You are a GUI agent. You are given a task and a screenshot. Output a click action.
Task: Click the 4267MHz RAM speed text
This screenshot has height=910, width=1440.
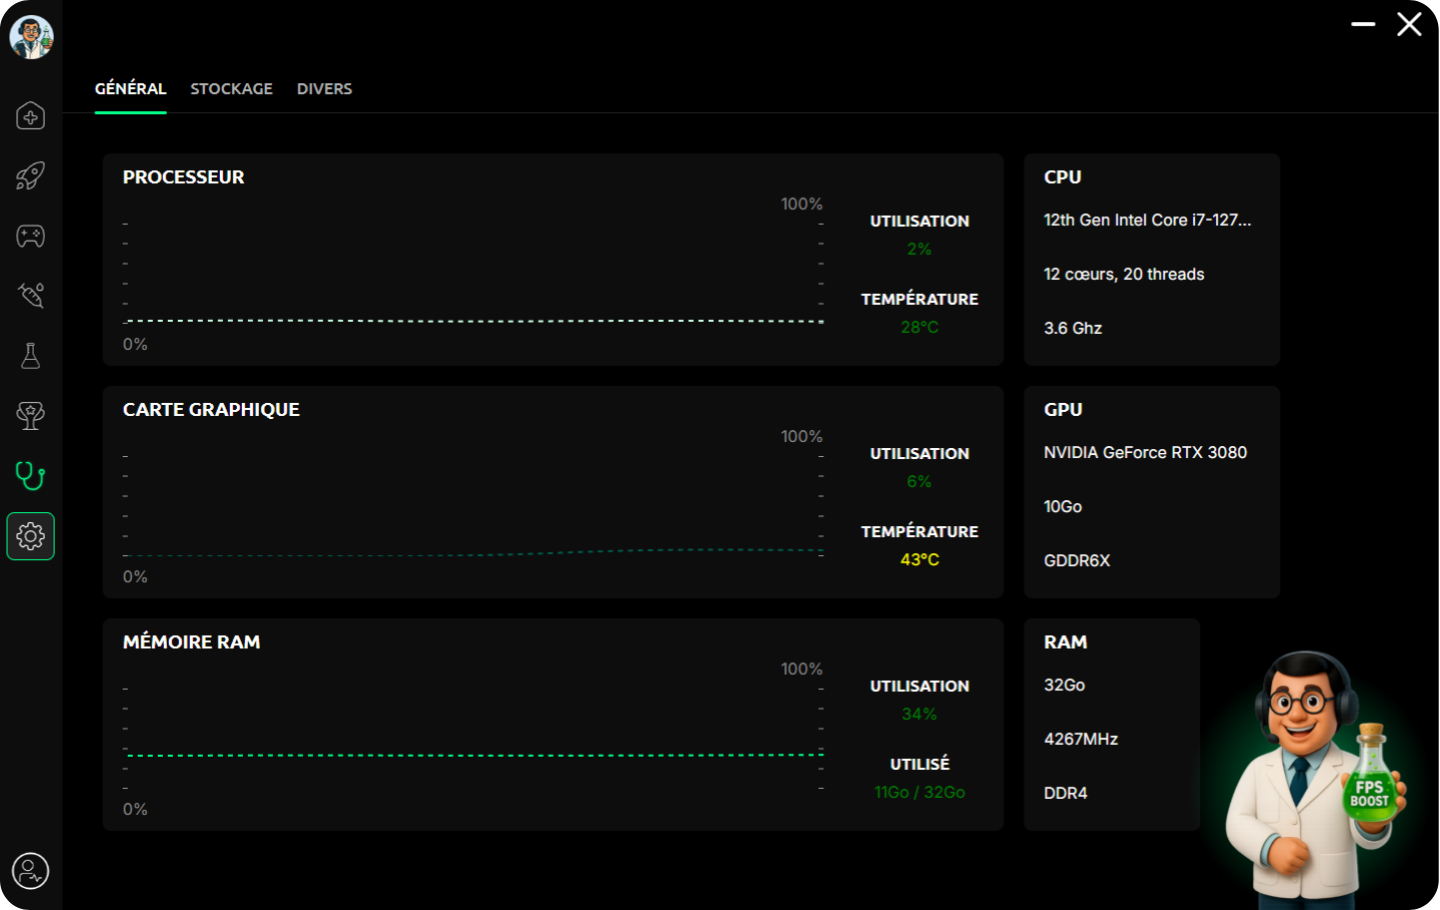point(1081,739)
